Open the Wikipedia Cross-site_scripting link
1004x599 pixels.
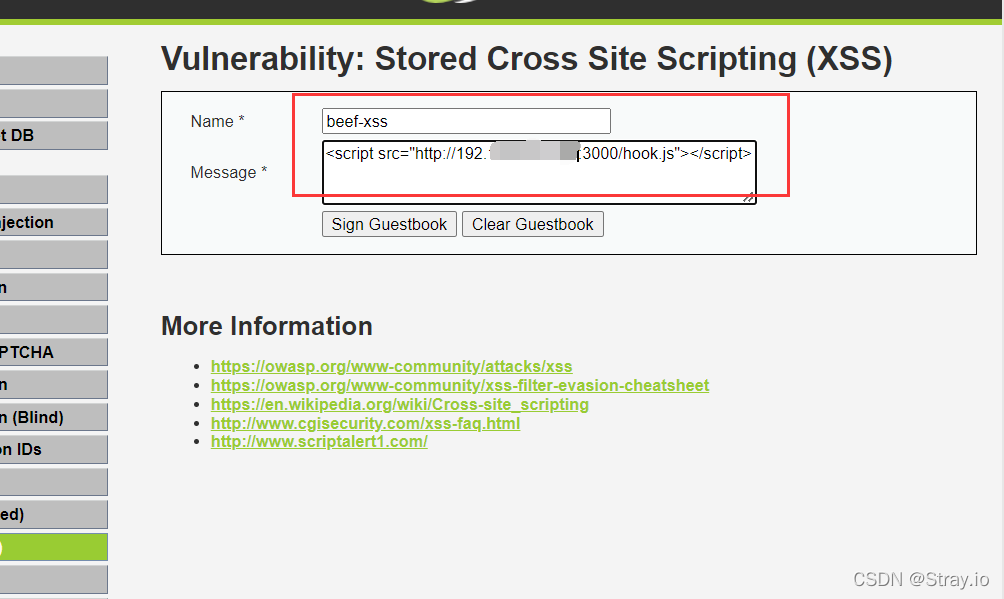point(400,405)
